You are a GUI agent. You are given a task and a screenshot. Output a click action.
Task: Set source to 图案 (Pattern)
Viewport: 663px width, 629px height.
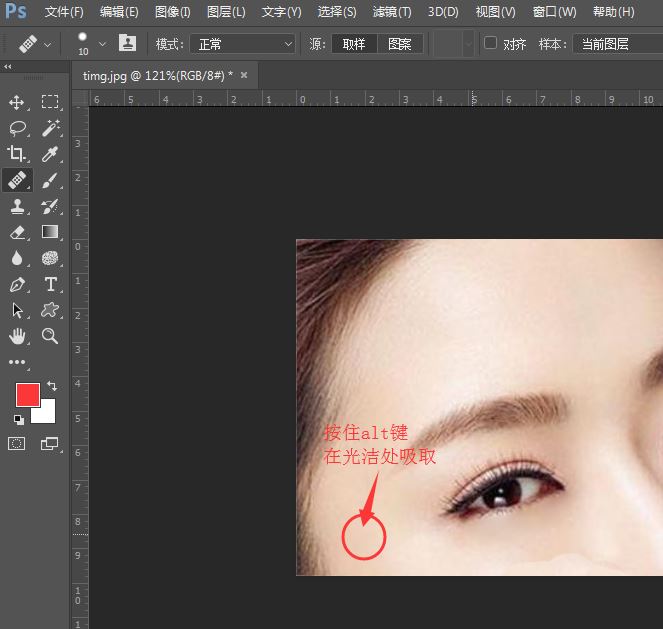point(400,44)
